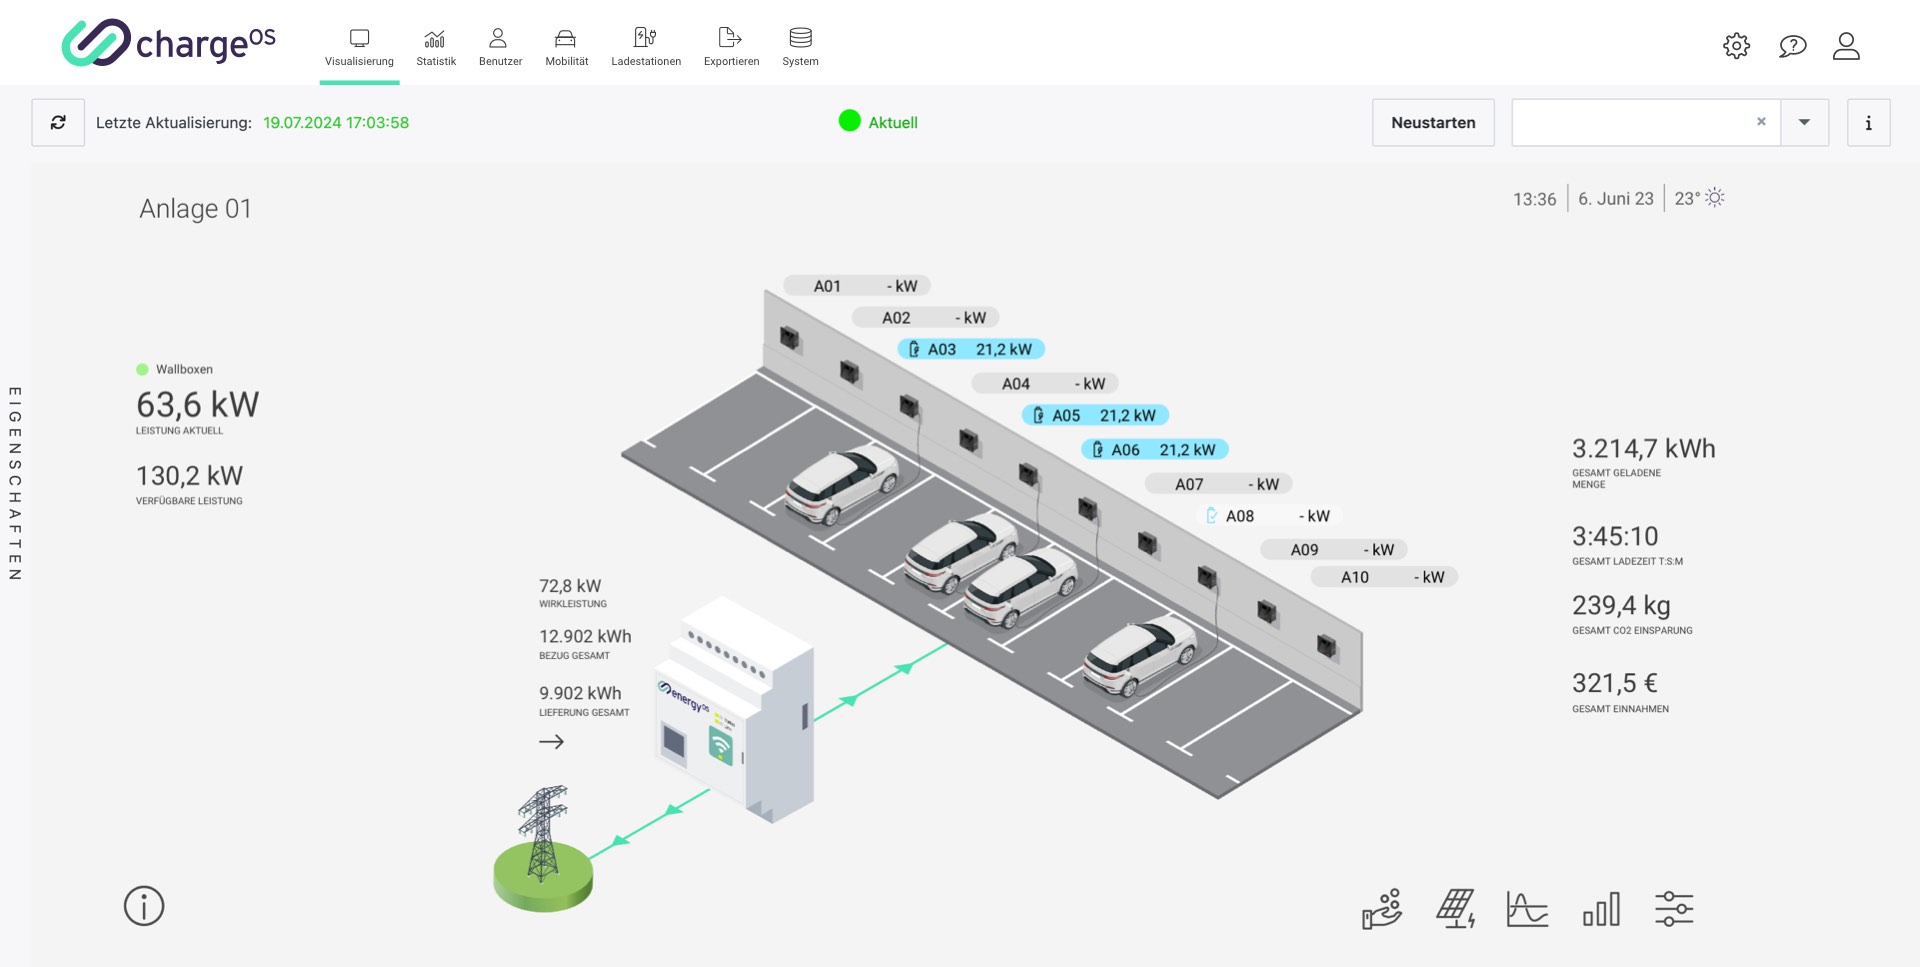The width and height of the screenshot is (1920, 967).
Task: Open the Ladestationen tab
Action: pos(646,47)
